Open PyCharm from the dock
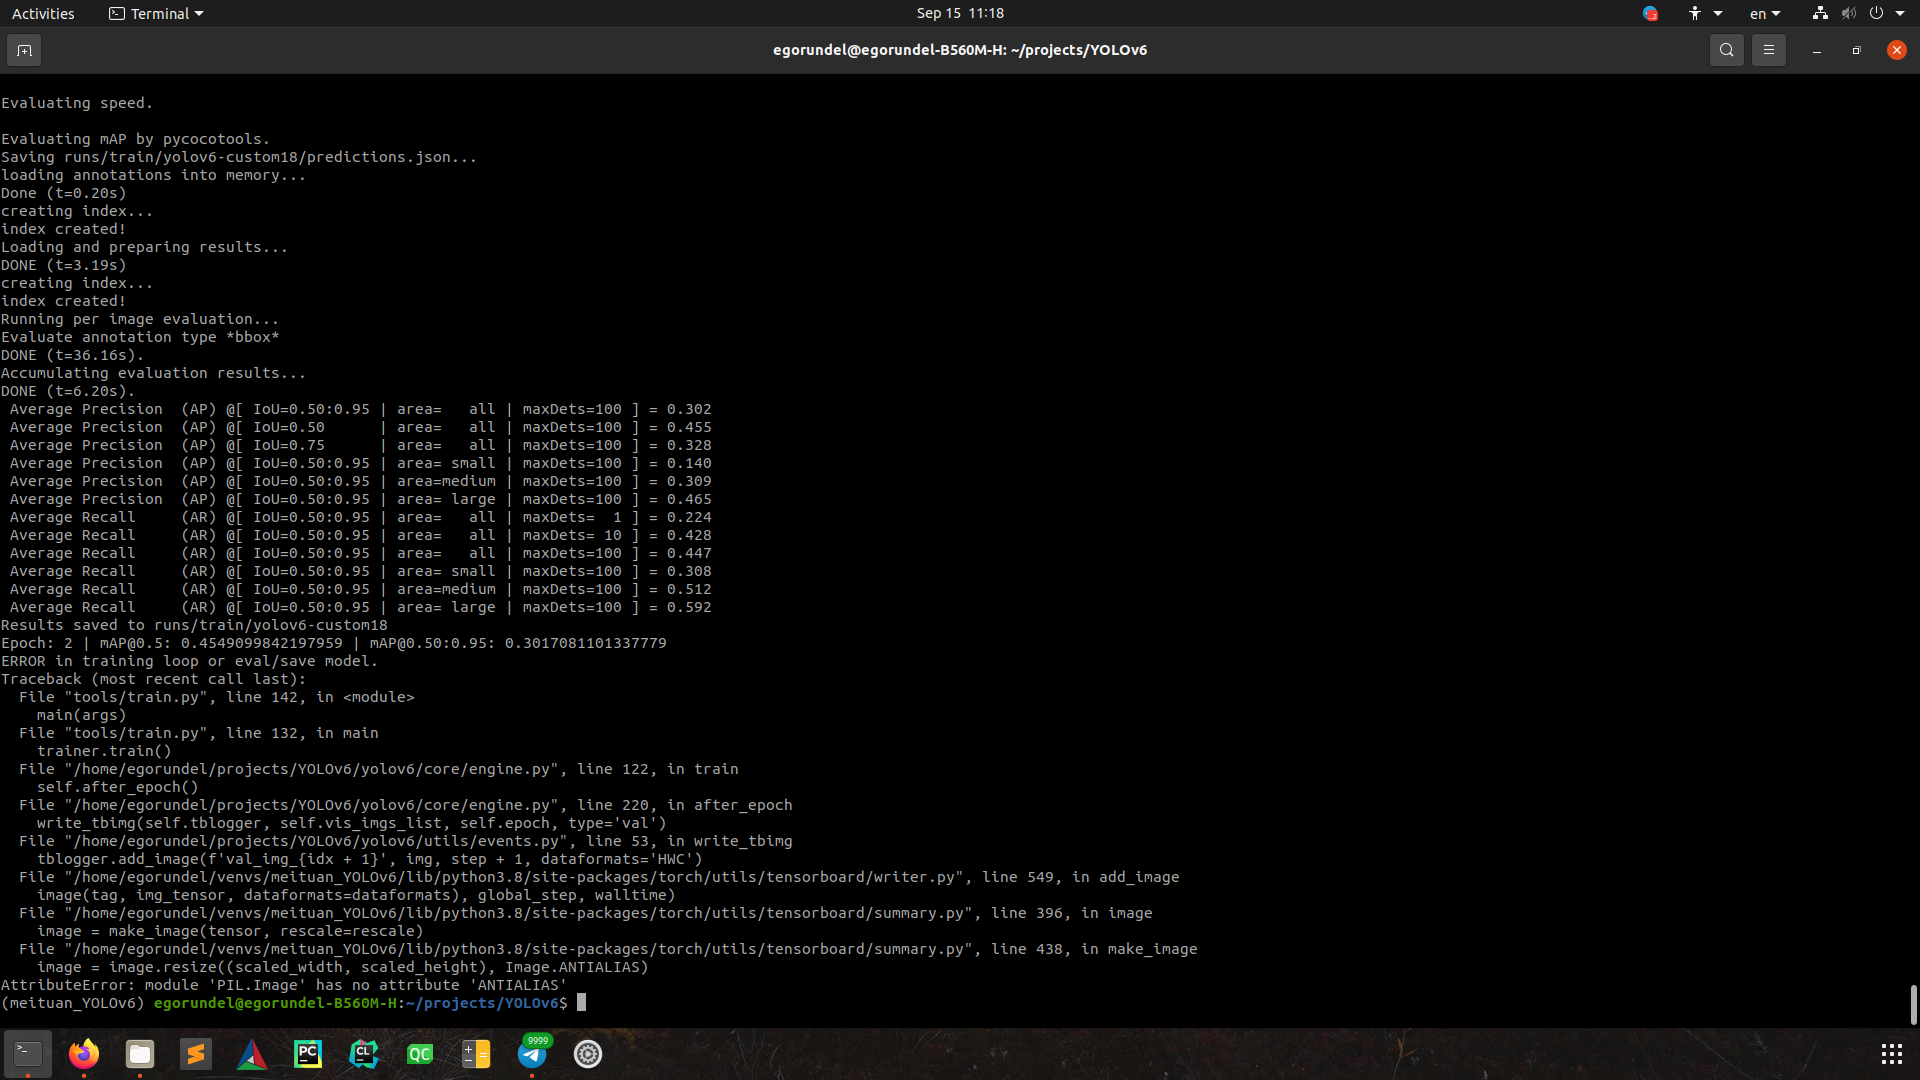 [x=307, y=1054]
